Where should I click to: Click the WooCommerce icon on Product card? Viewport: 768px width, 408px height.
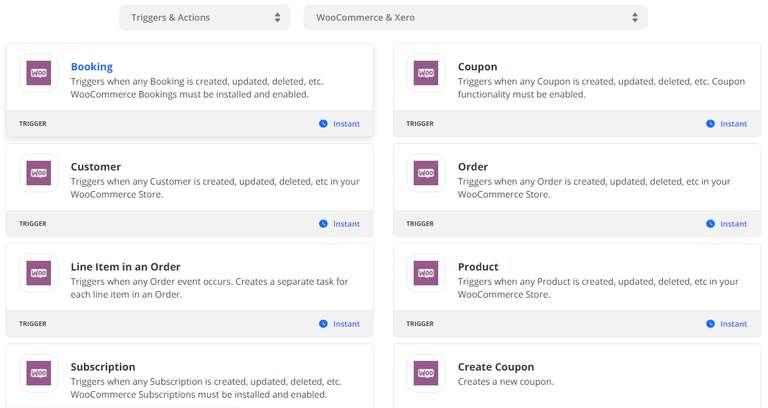coord(426,273)
